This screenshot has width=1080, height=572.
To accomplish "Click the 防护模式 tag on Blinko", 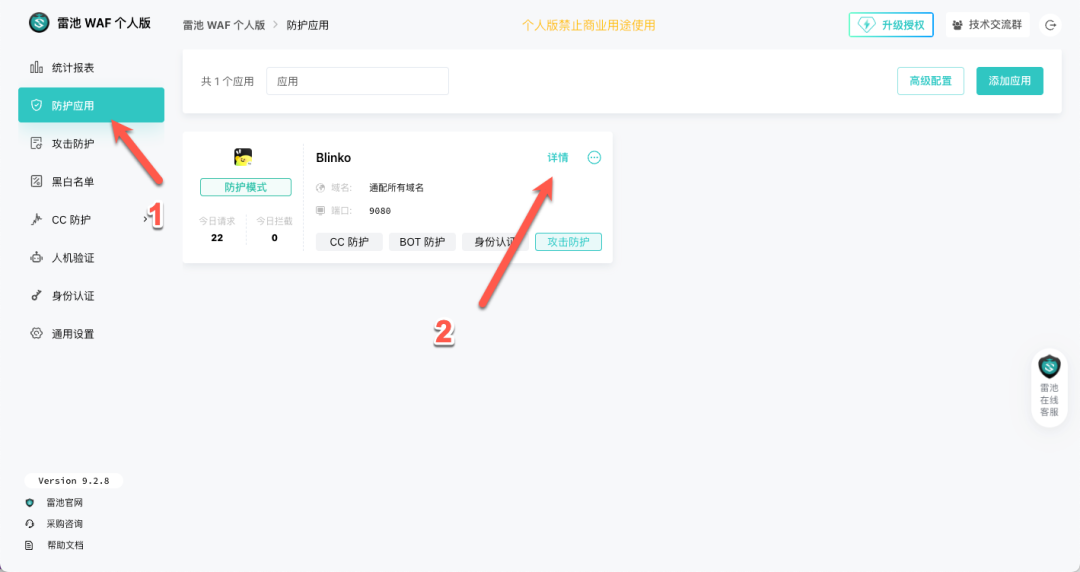I will [246, 187].
